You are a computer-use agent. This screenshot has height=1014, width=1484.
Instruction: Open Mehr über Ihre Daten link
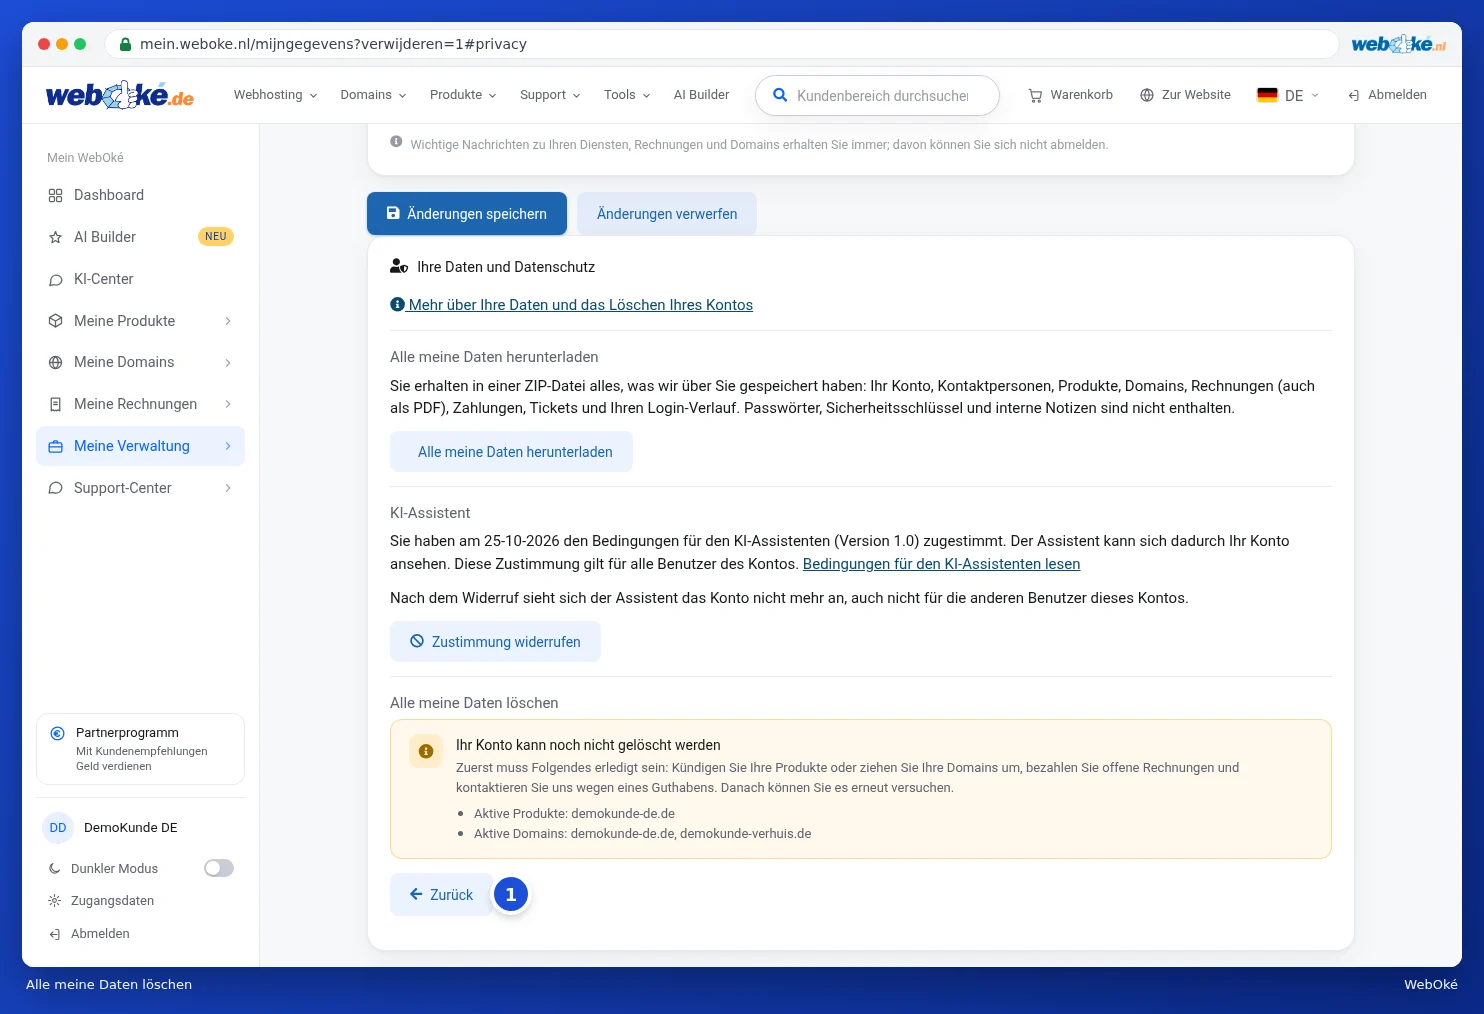click(571, 305)
